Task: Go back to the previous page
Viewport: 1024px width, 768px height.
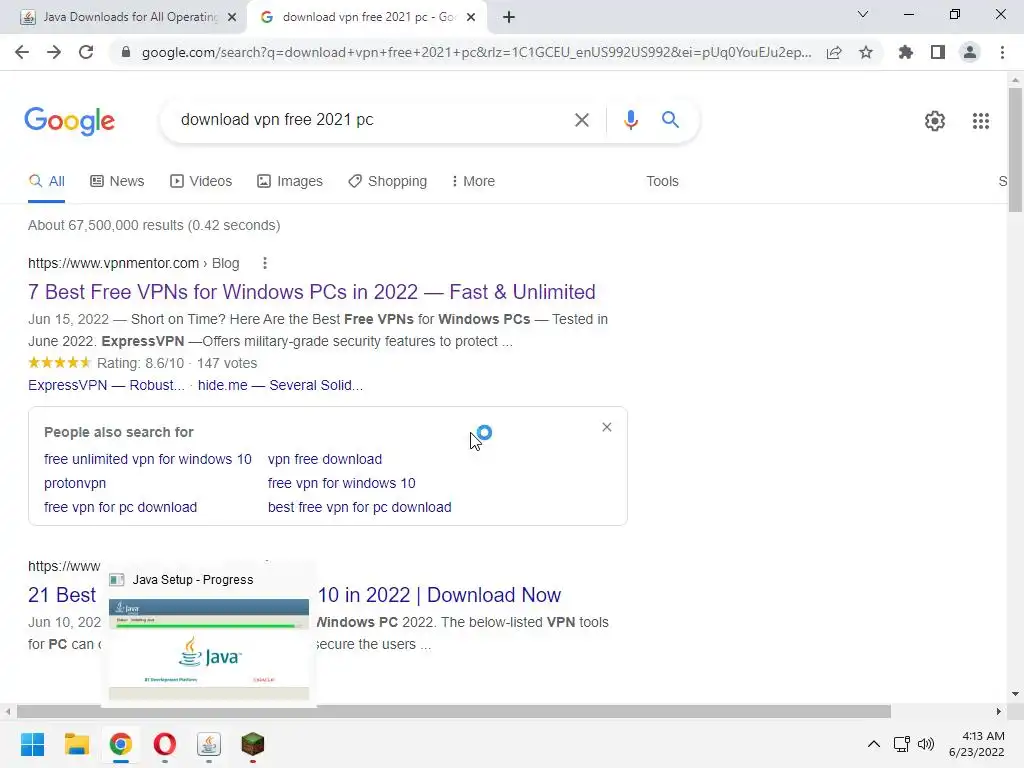Action: [22, 52]
